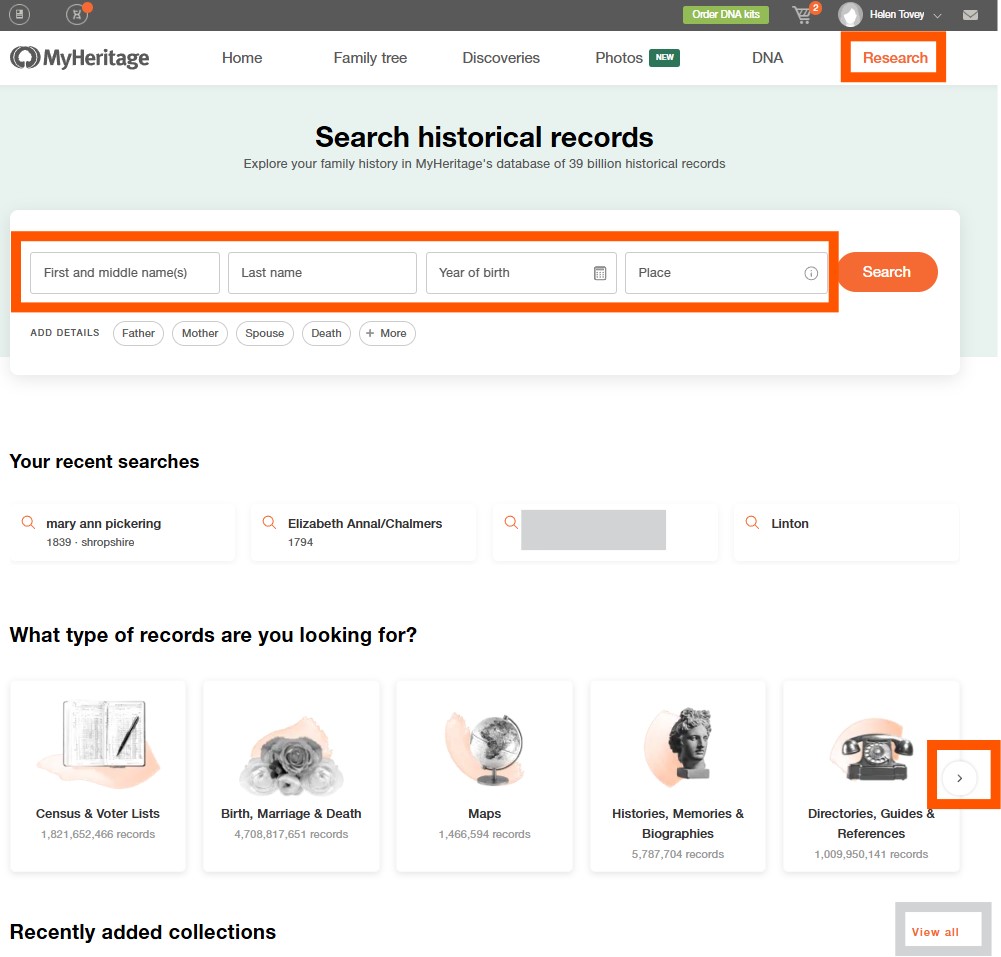The image size is (1001, 957).
Task: Click the notification icon with orange dot
Action: pyautogui.click(x=77, y=15)
